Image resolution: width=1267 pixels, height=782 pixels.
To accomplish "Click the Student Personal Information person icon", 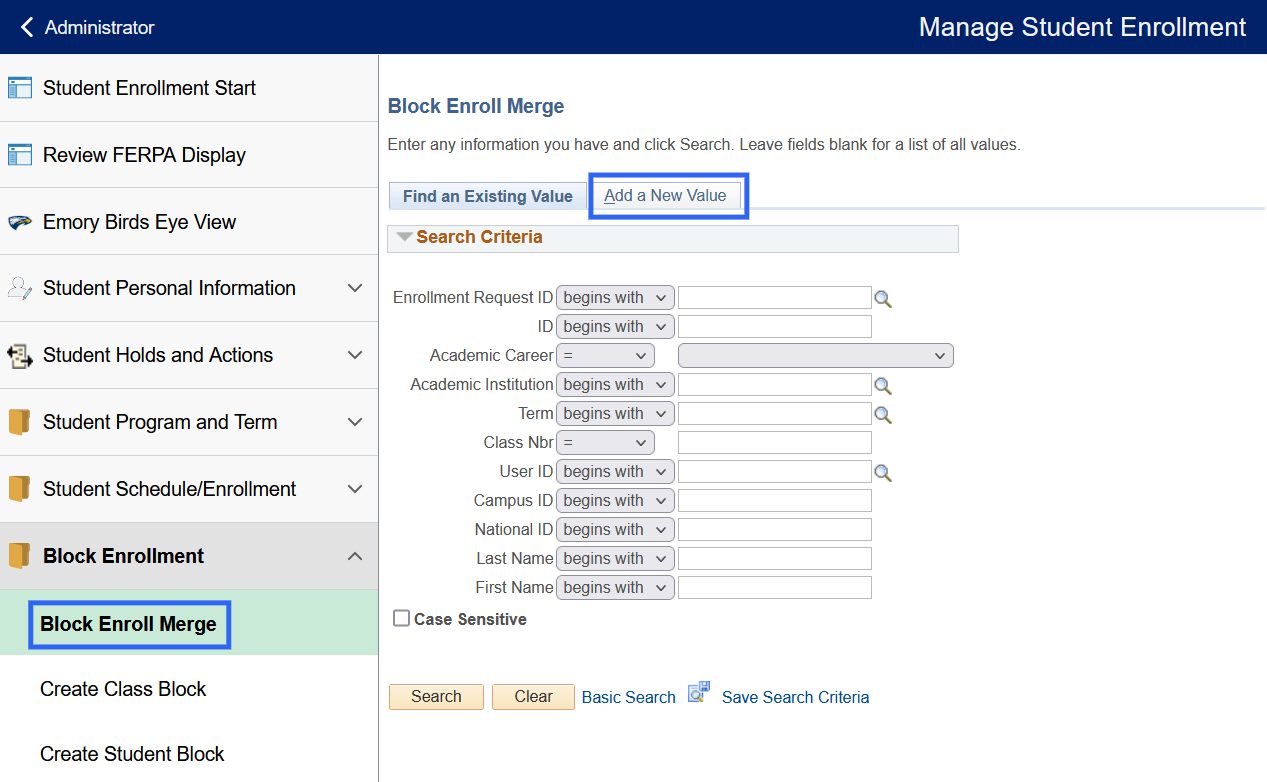I will pos(20,287).
